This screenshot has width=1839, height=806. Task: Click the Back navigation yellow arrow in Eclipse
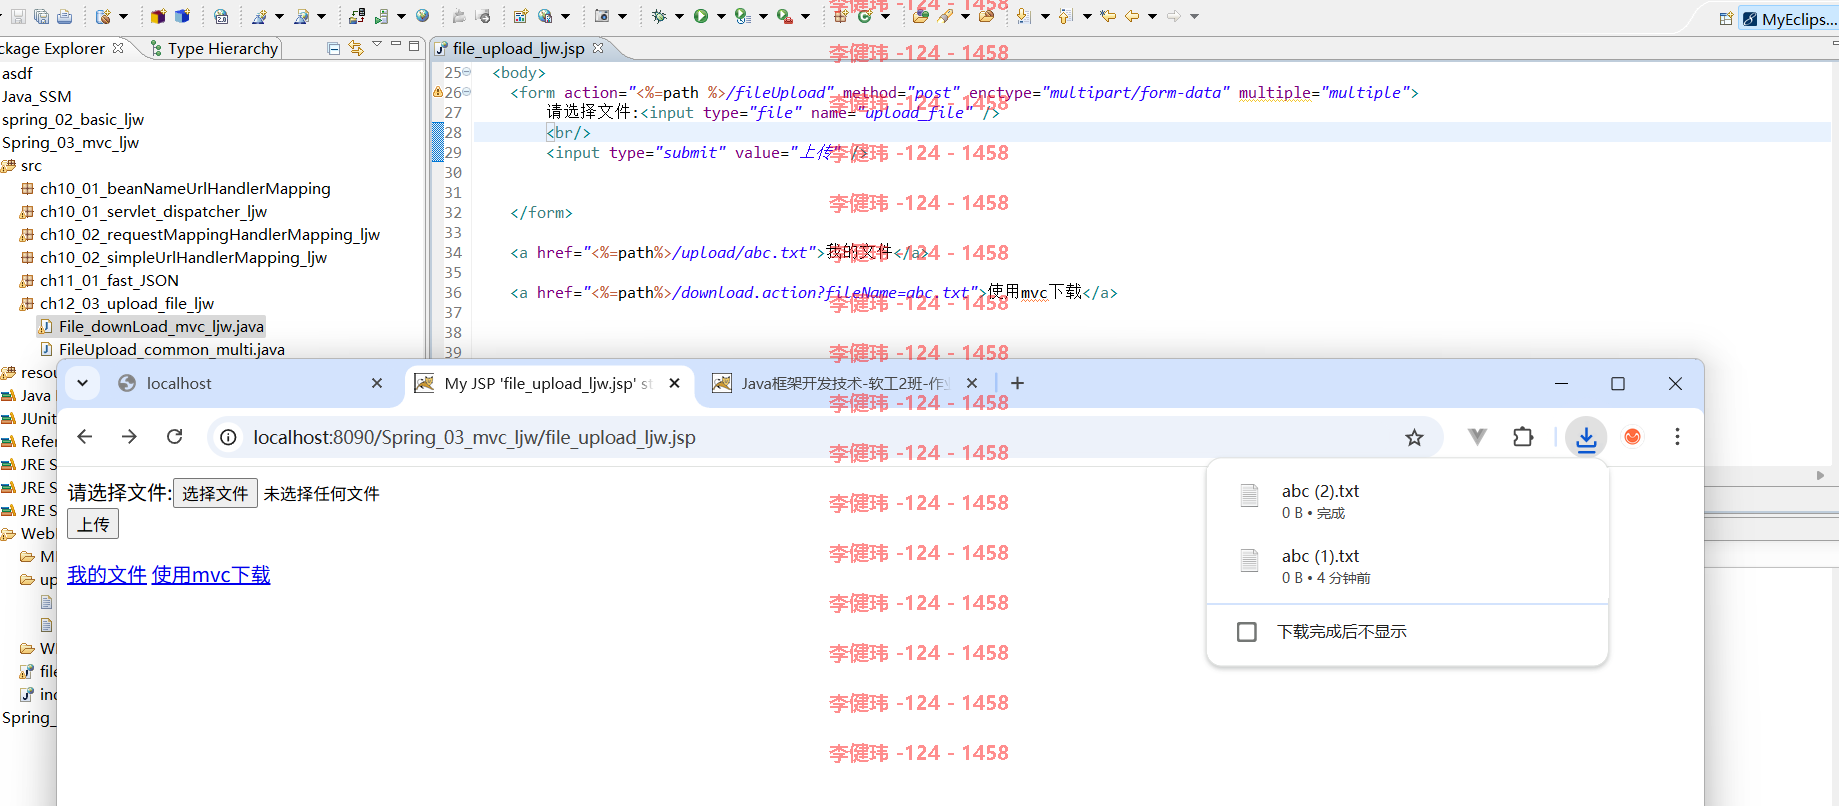[x=1132, y=16]
